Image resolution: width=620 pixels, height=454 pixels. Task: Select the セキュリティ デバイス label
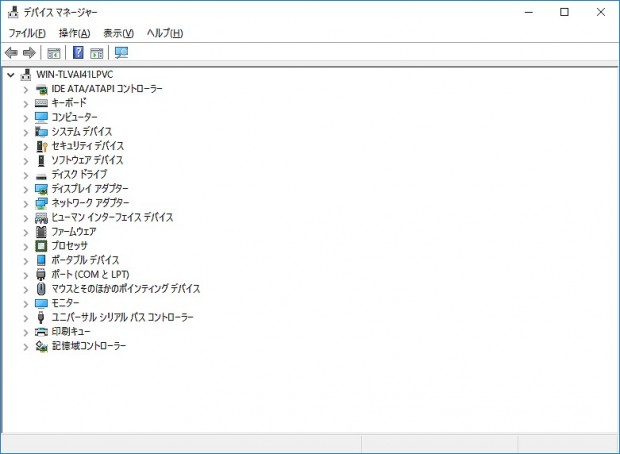(x=88, y=146)
